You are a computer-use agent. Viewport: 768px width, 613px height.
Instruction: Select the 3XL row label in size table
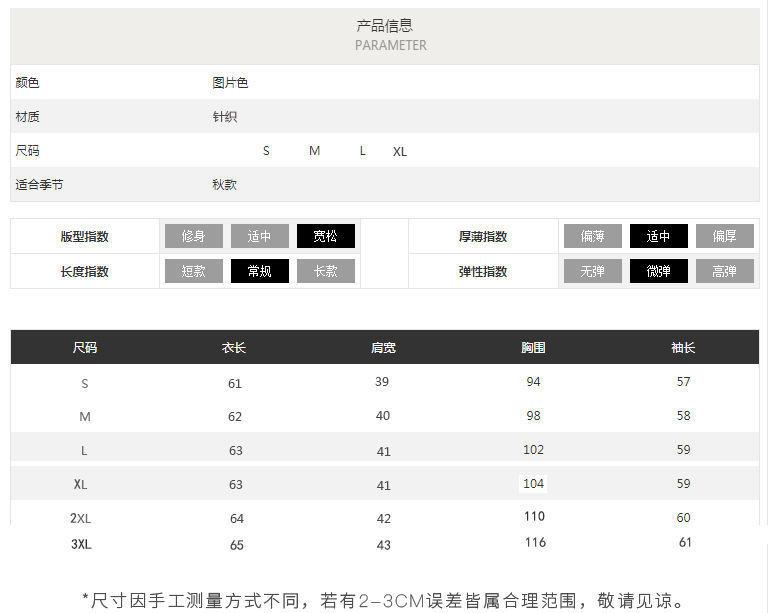coord(81,545)
